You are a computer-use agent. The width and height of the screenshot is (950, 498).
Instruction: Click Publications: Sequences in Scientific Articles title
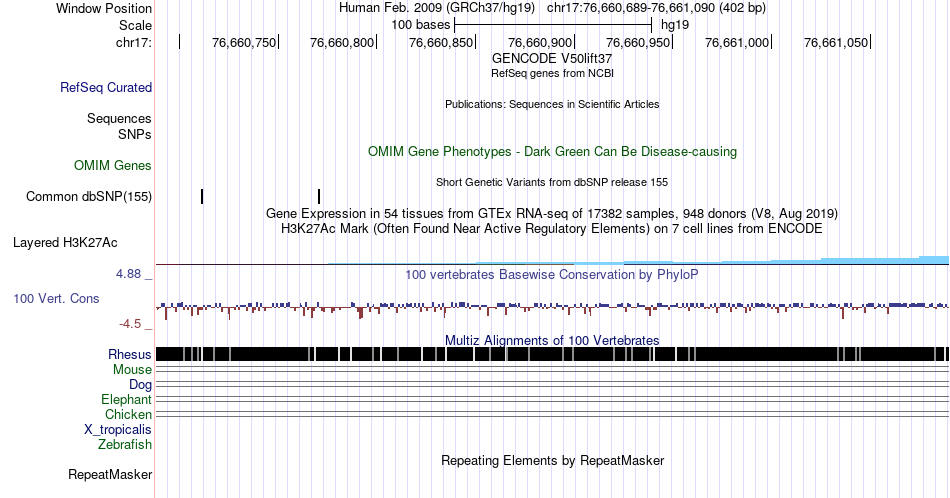pyautogui.click(x=552, y=104)
